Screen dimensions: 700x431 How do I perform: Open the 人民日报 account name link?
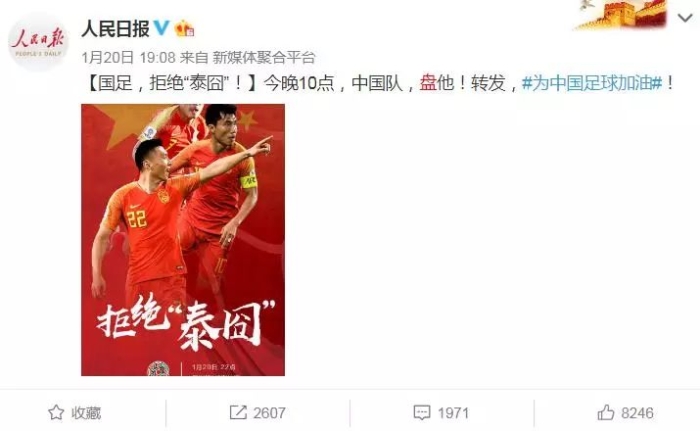[116, 29]
